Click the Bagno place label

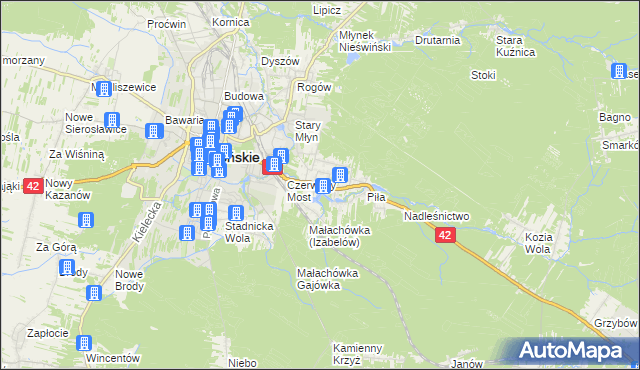615,117
